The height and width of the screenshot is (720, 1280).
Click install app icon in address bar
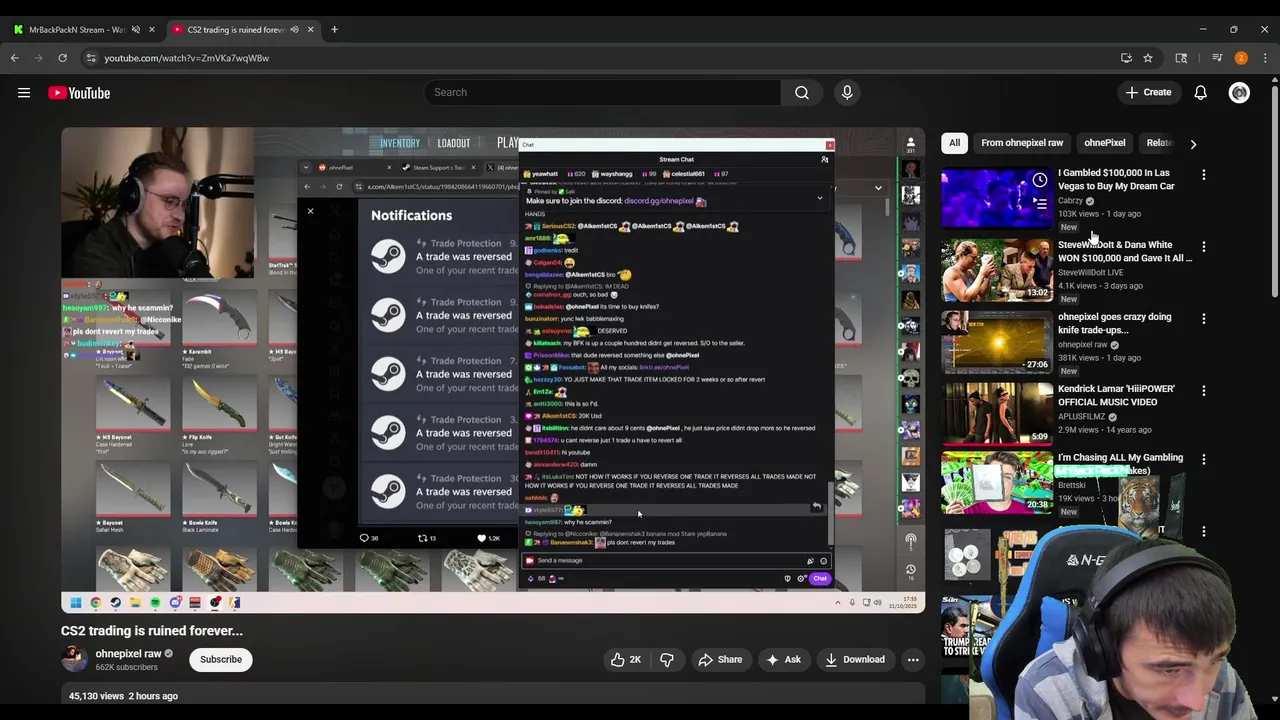click(x=1126, y=58)
